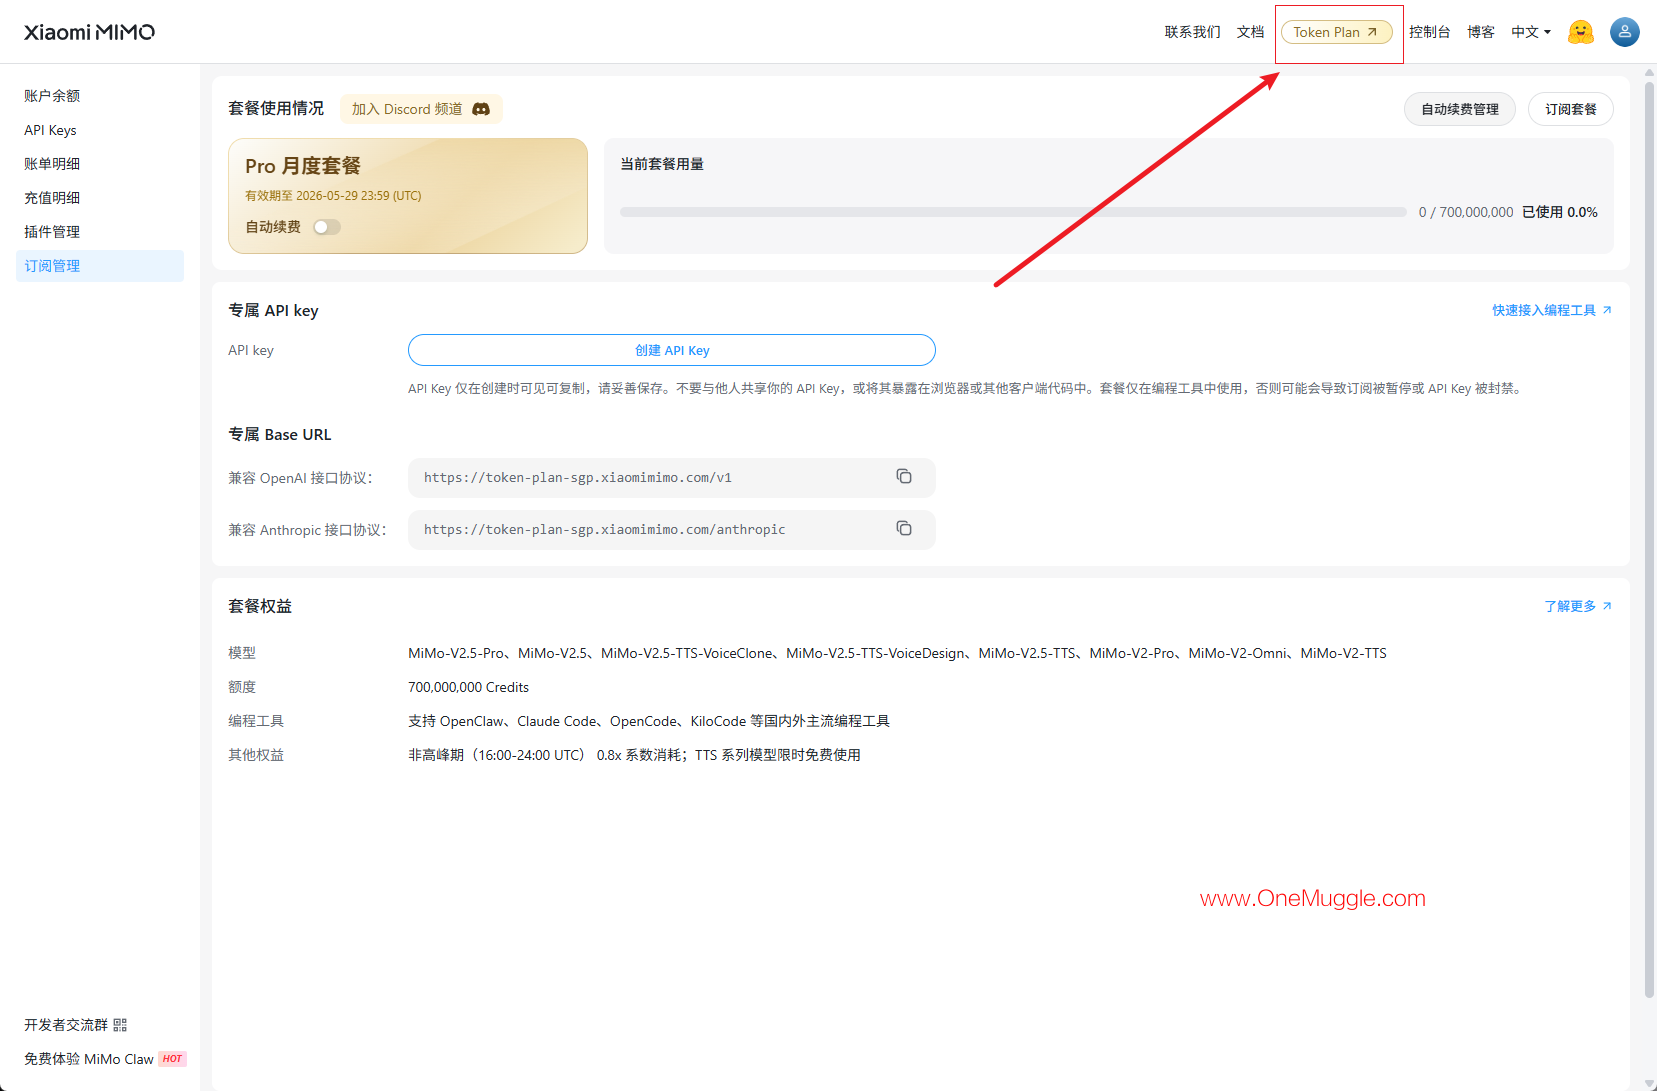Open the user avatar profile menu

[1624, 32]
